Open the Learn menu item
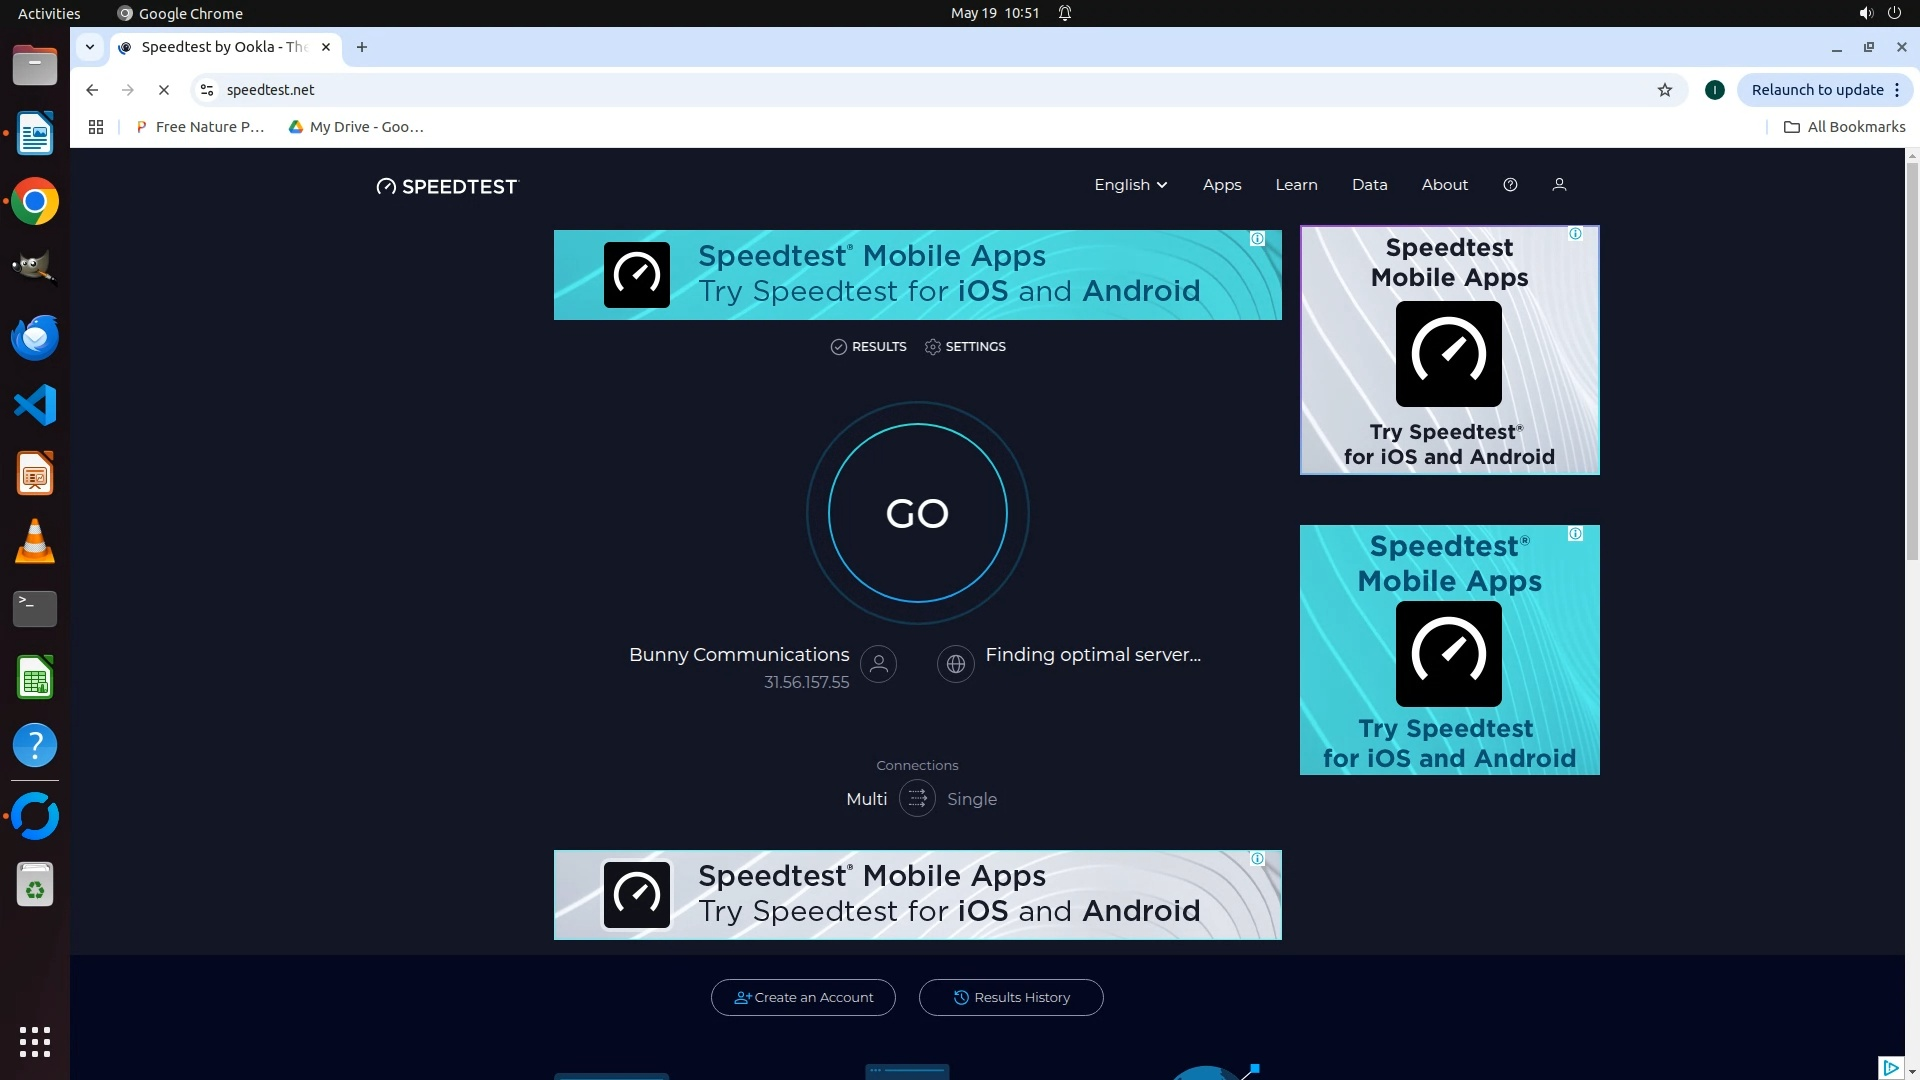 pyautogui.click(x=1296, y=185)
